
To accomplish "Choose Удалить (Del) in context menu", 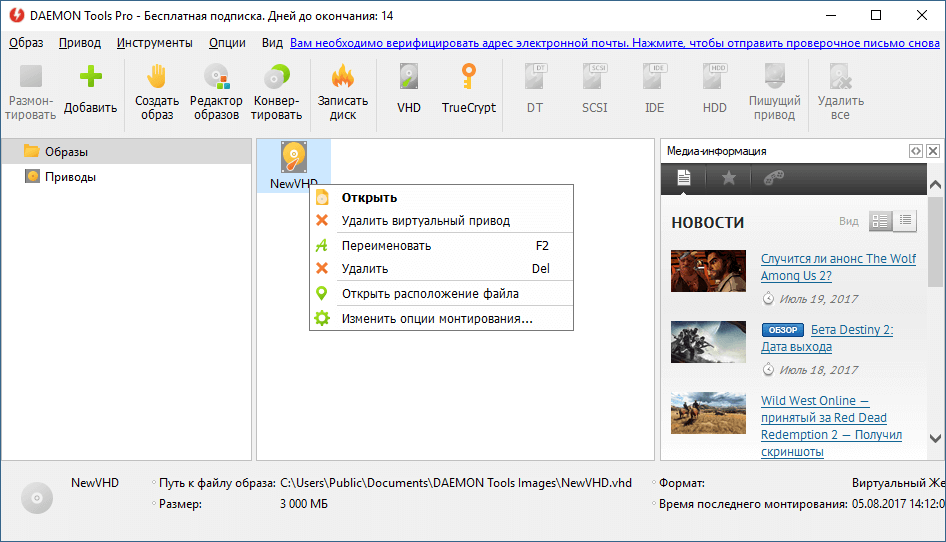I will pyautogui.click(x=442, y=269).
